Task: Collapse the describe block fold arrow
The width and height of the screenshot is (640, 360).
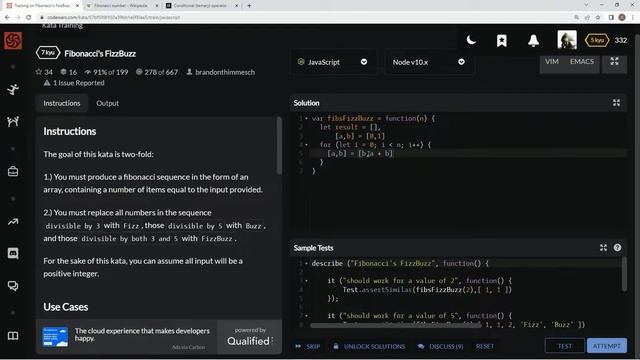Action: (307, 263)
